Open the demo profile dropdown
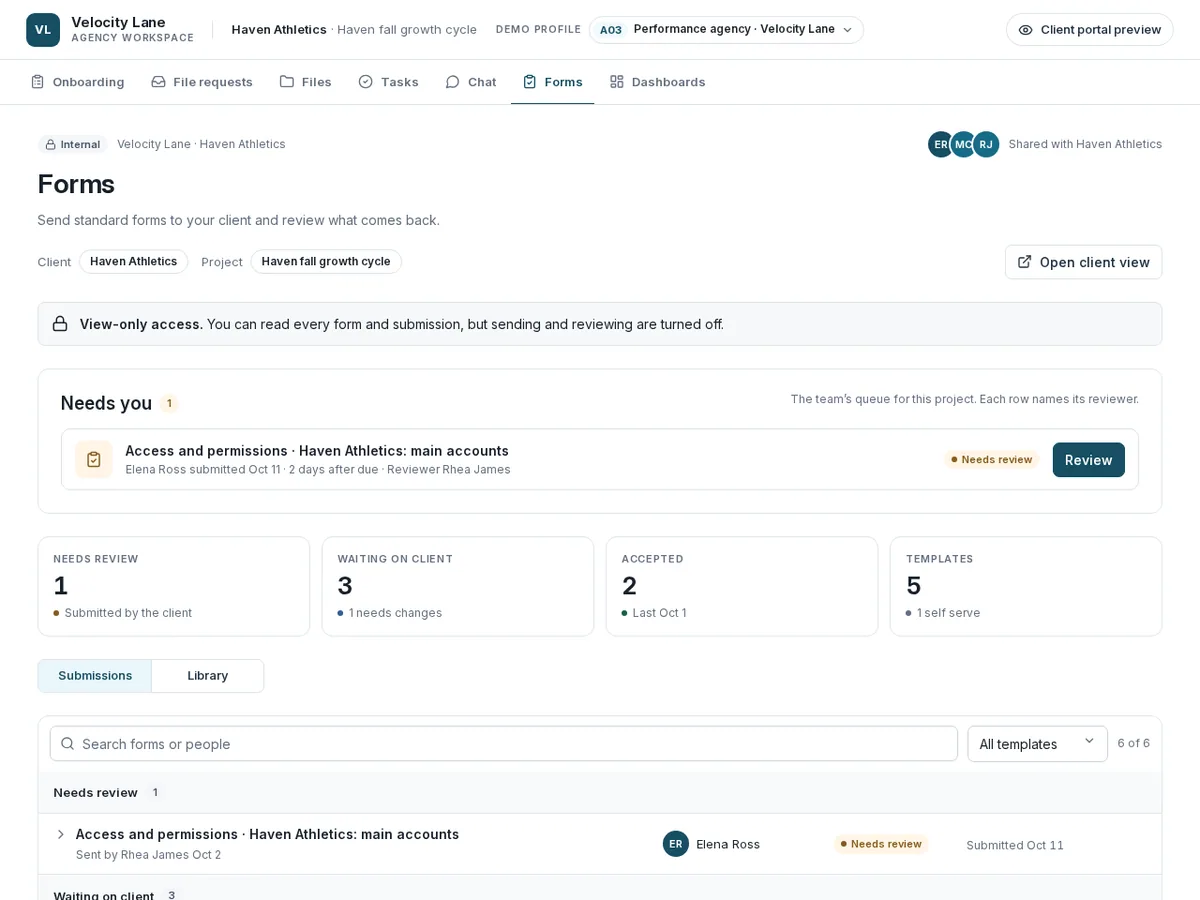Viewport: 1200px width, 900px height. click(726, 30)
